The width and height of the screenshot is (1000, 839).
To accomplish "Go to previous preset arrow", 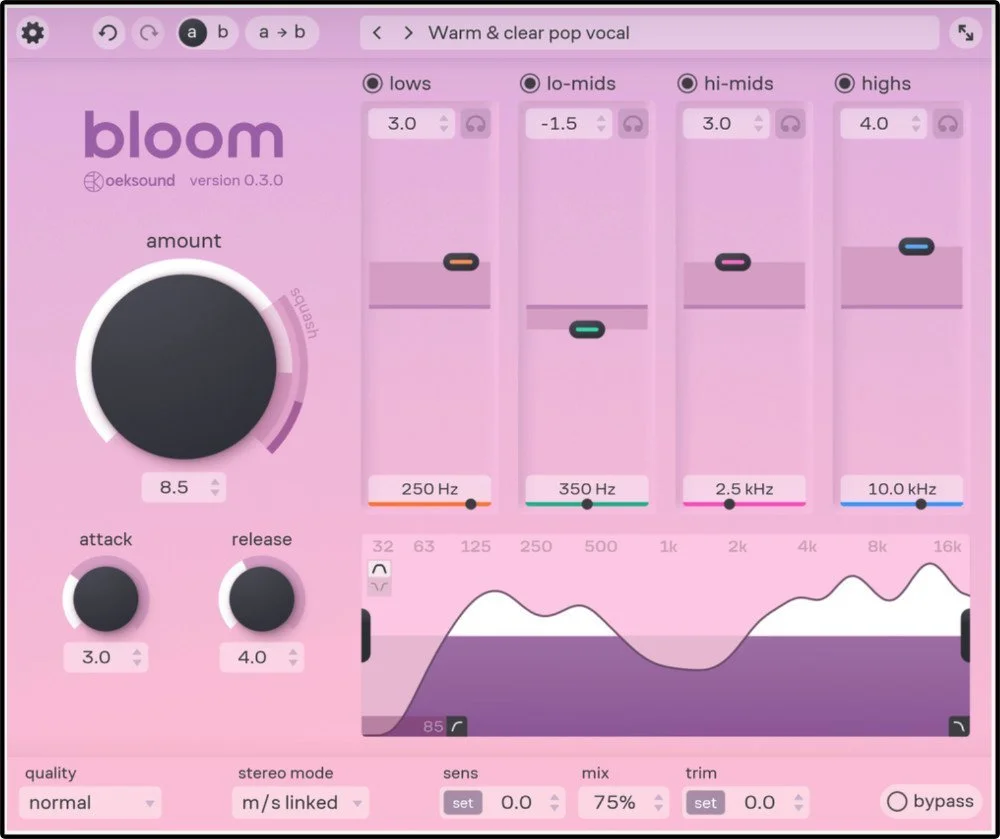I will pyautogui.click(x=377, y=33).
